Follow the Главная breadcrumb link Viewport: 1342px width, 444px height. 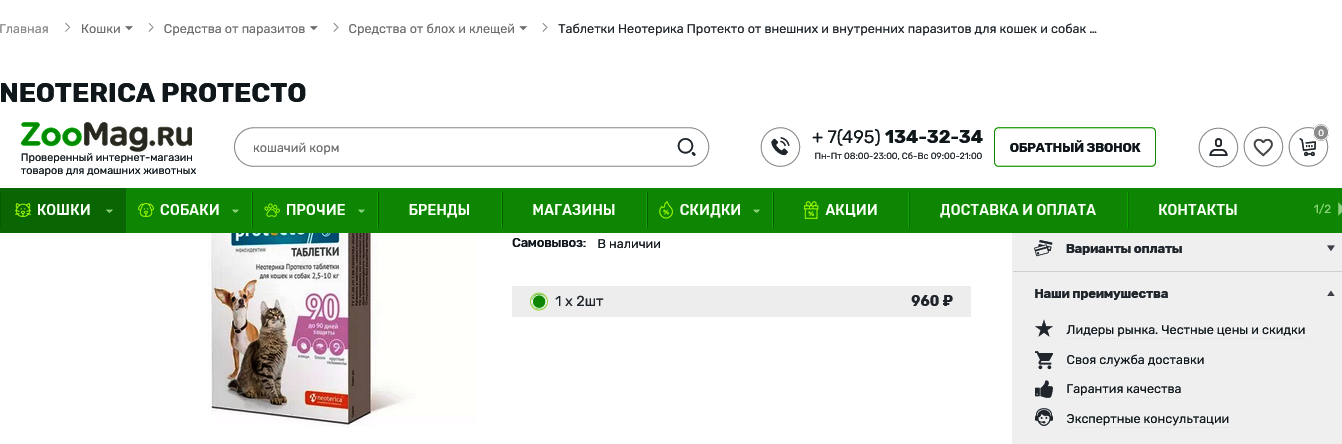coord(24,29)
